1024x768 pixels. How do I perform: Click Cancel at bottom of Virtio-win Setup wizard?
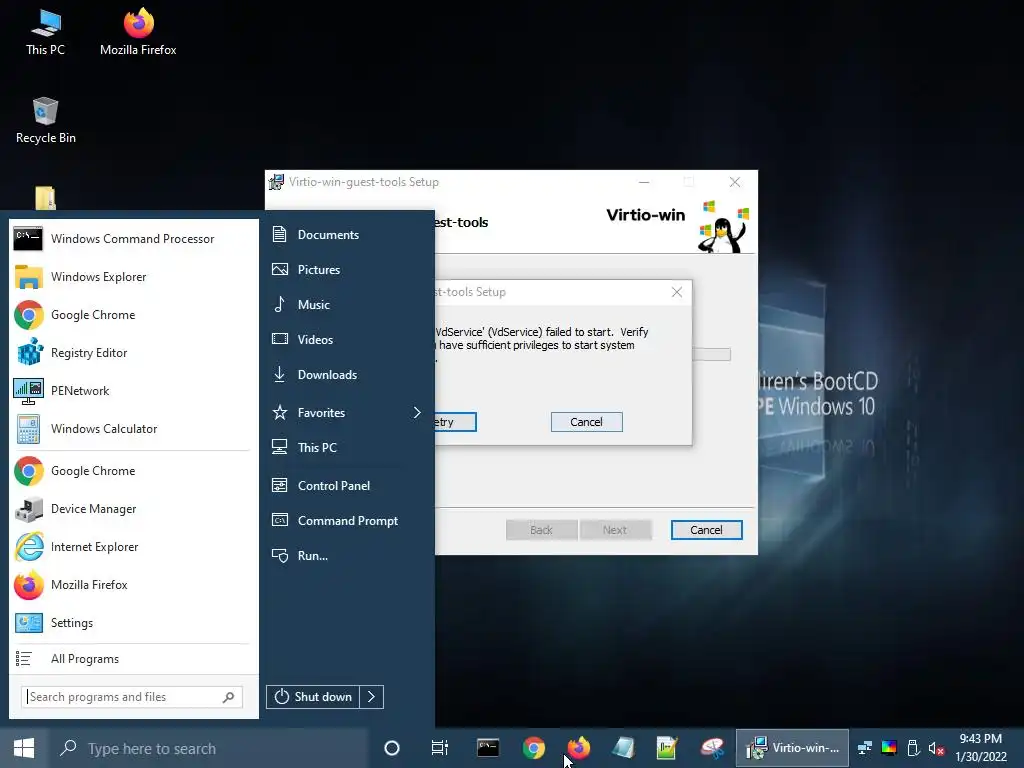(x=707, y=530)
